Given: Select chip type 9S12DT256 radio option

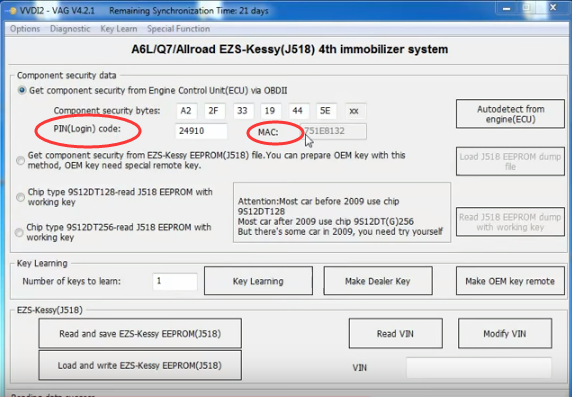Looking at the screenshot, I should 19,232.
